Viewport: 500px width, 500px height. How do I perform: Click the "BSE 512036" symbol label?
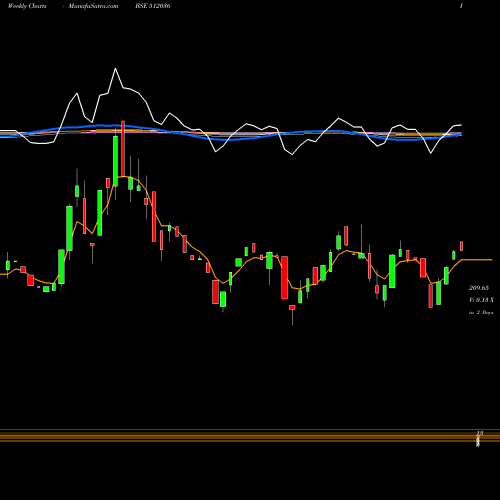153,6
